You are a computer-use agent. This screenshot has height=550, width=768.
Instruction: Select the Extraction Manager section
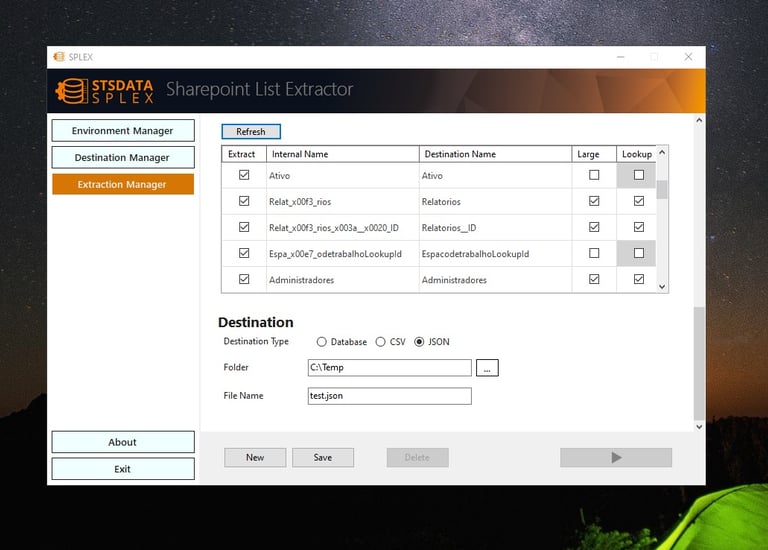[x=122, y=185]
